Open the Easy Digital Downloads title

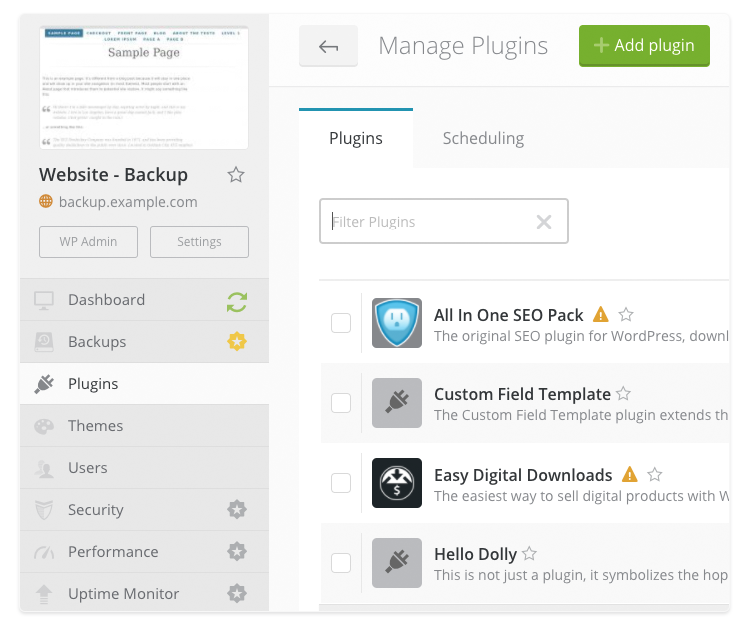pos(523,475)
